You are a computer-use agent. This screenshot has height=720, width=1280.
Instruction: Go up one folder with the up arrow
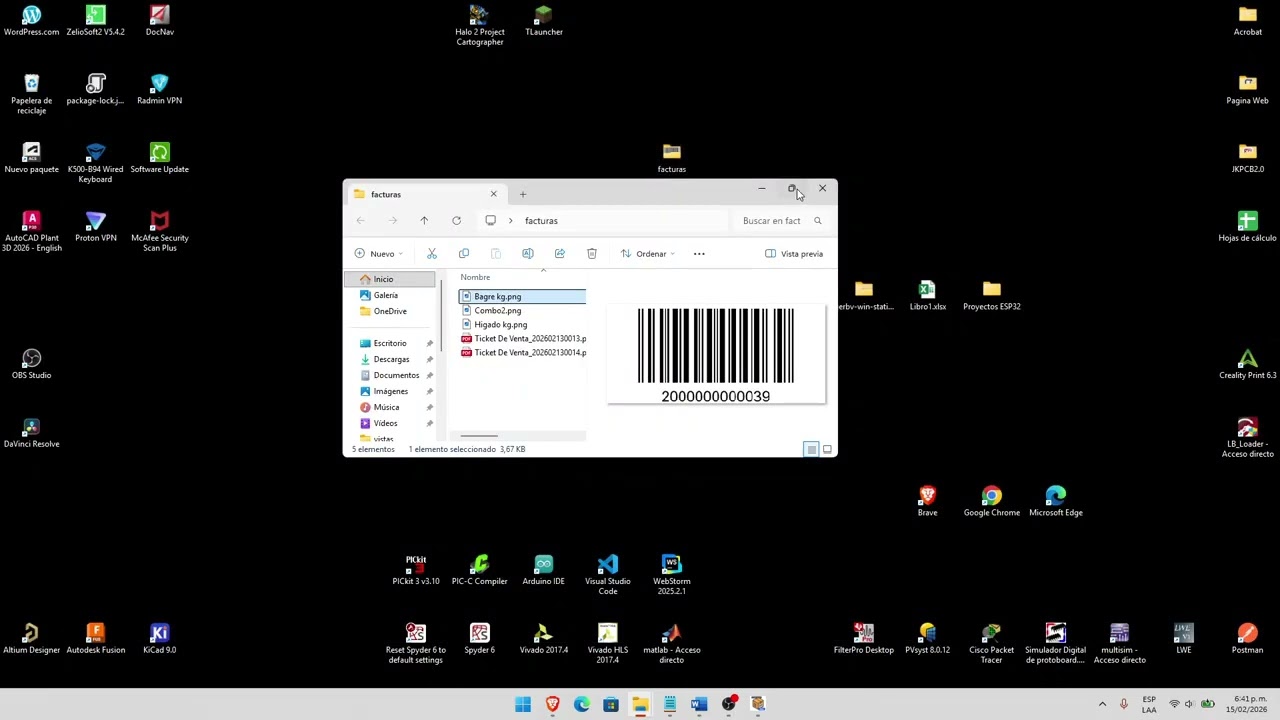coord(424,221)
